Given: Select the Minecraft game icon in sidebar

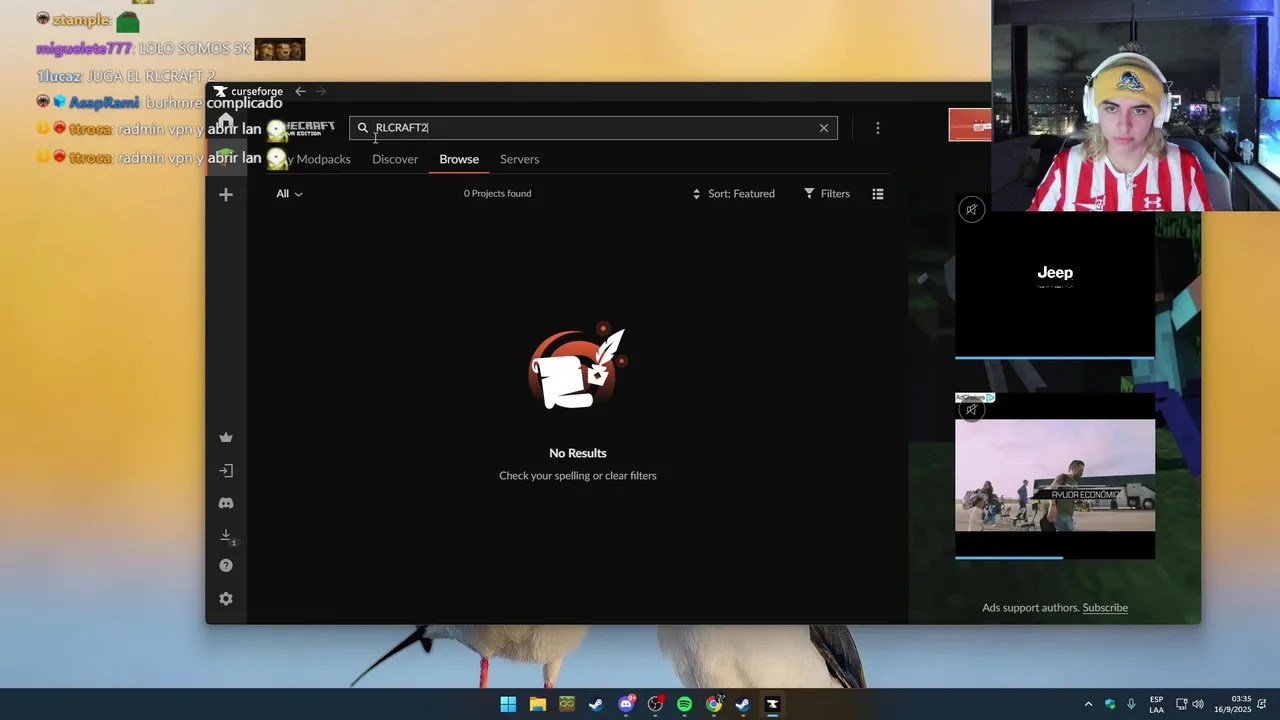Looking at the screenshot, I should click(226, 157).
